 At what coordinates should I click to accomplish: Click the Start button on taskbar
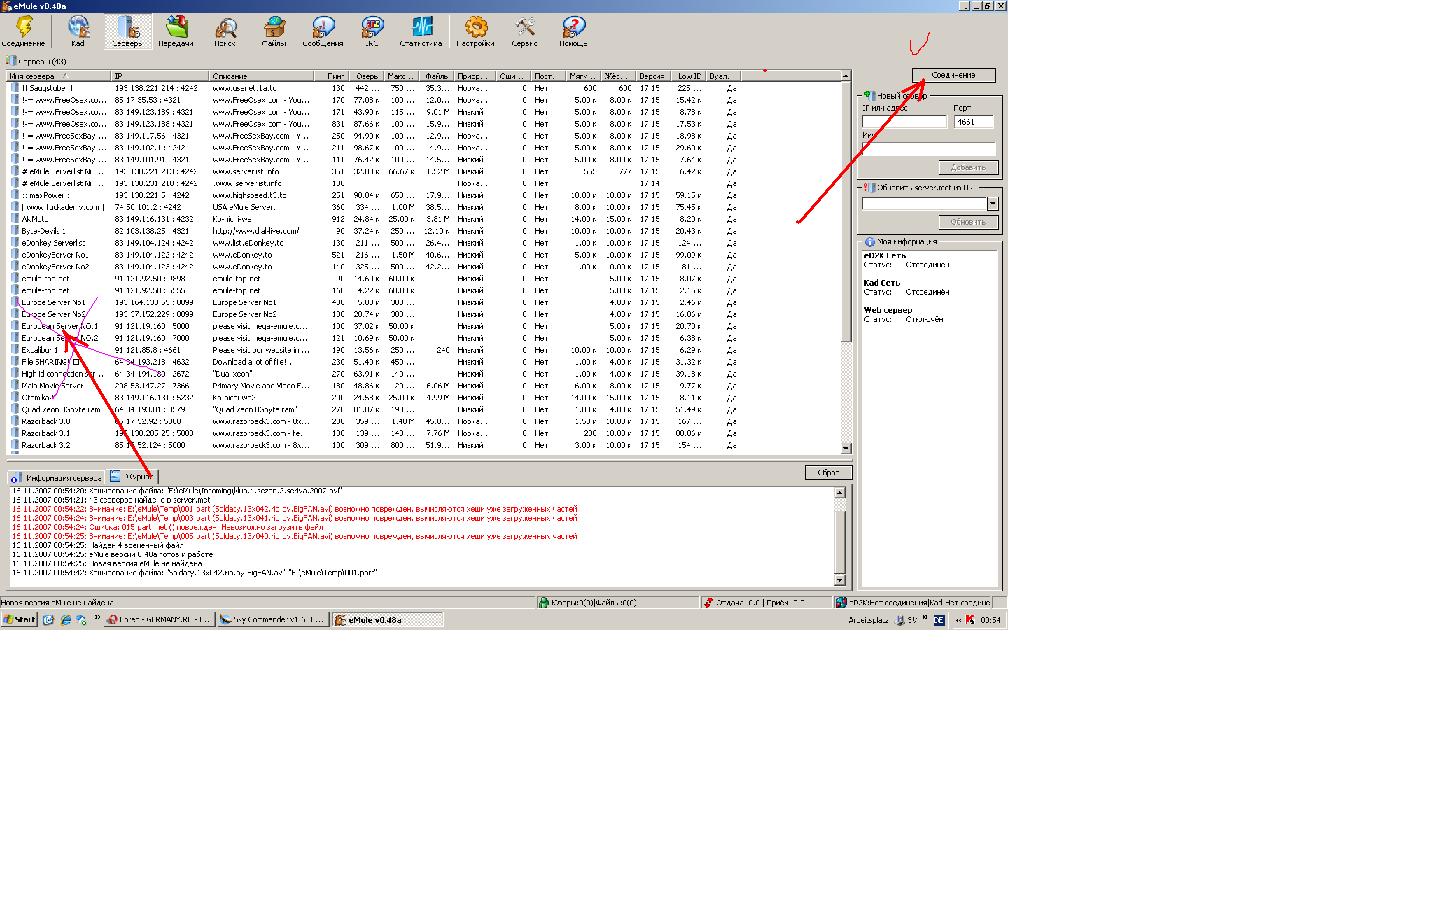19,620
